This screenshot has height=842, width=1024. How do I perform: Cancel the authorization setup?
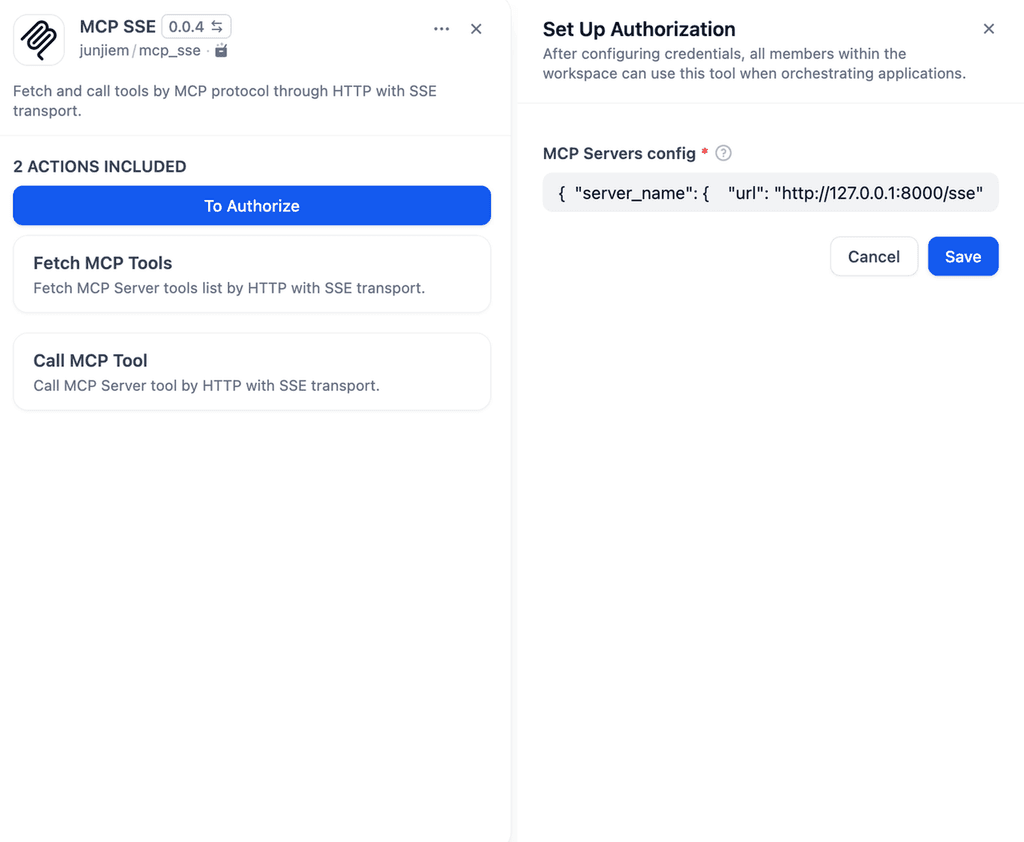(x=873, y=256)
